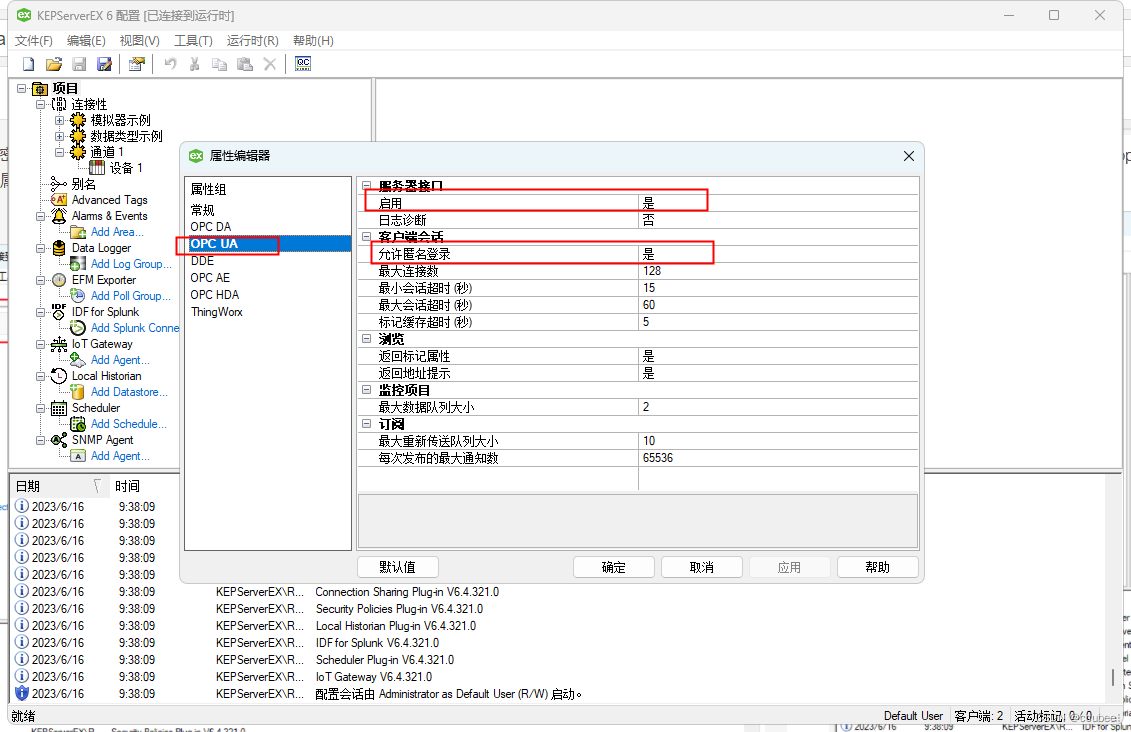Open the 运行时(R) menu
The image size is (1131, 732).
click(x=252, y=40)
